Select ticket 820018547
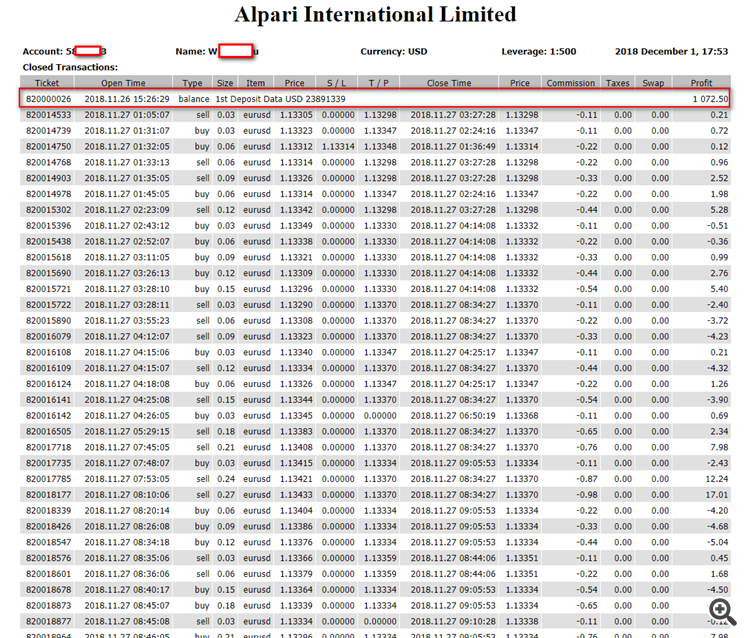This screenshot has height=638, width=750. 48,542
